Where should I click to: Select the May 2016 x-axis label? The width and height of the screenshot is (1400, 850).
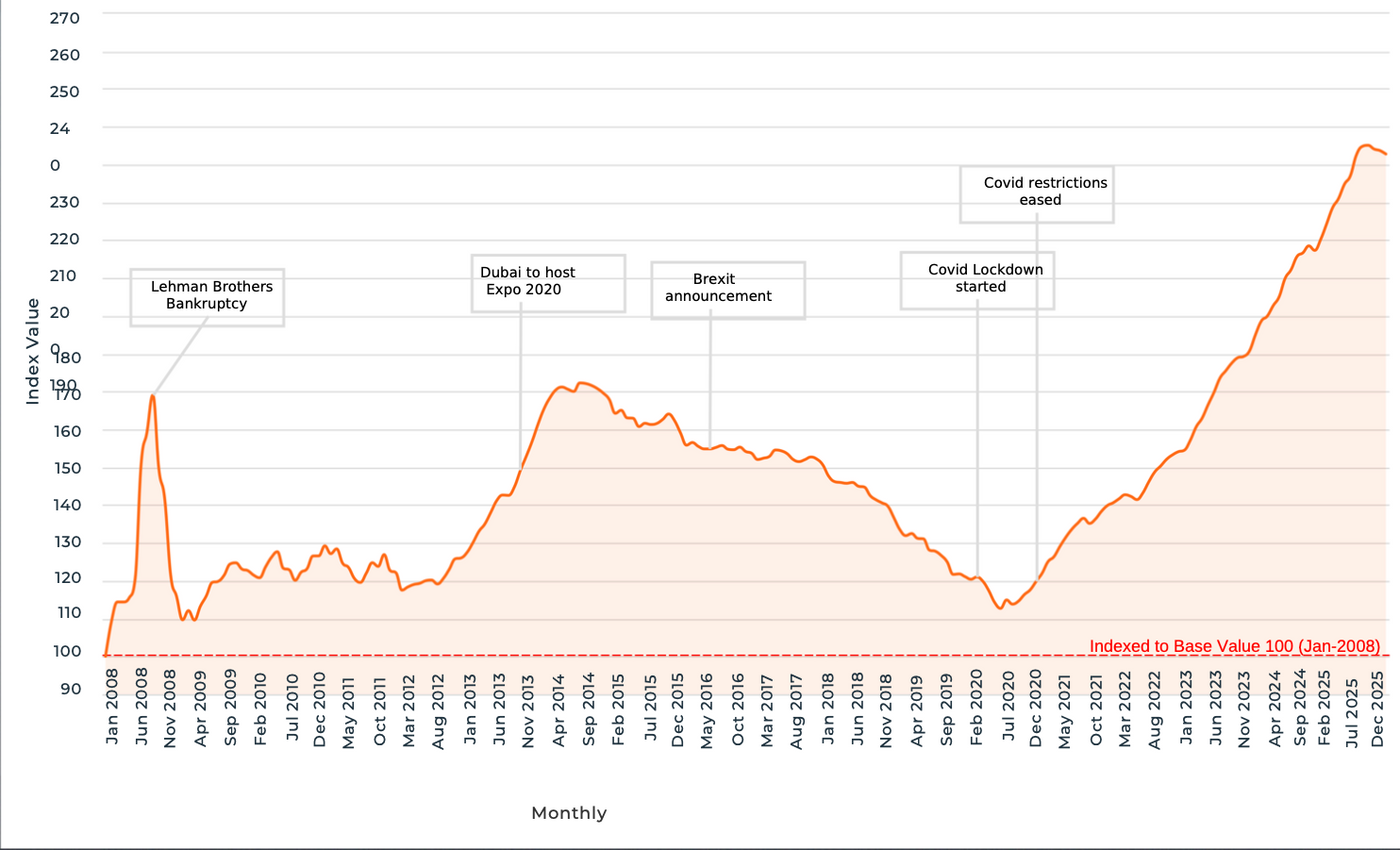click(707, 709)
